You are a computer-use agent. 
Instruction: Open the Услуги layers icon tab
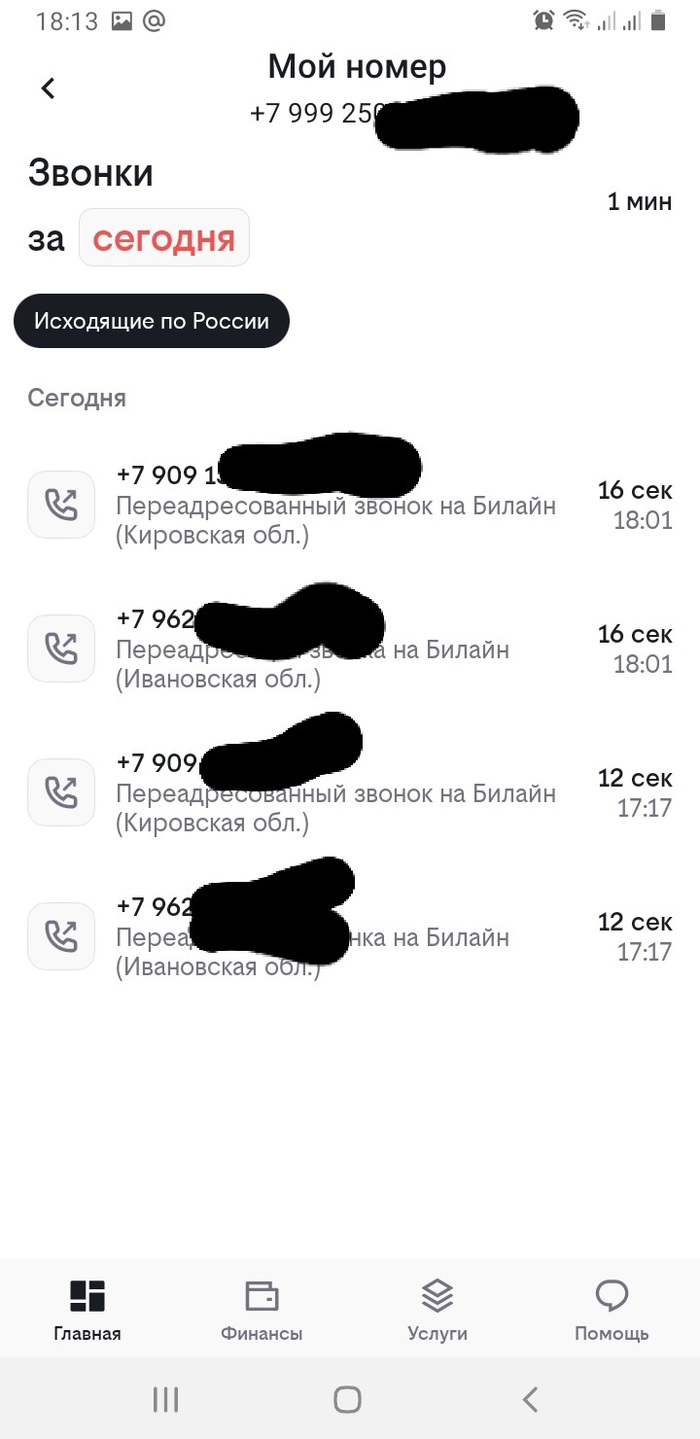click(437, 1310)
